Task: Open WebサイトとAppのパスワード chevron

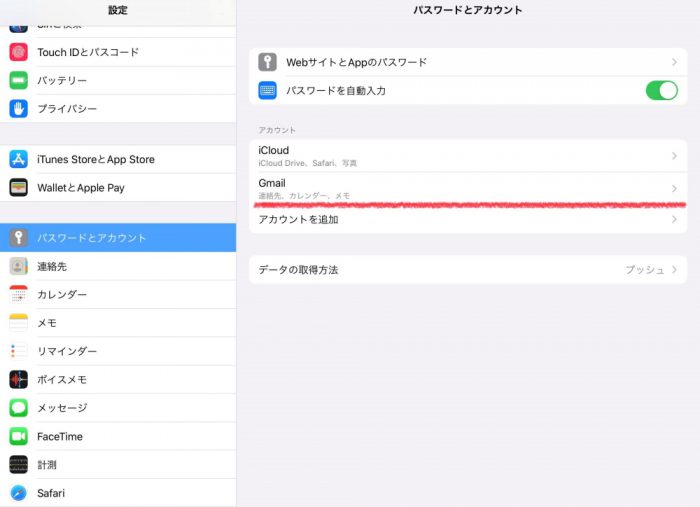Action: tap(675, 62)
